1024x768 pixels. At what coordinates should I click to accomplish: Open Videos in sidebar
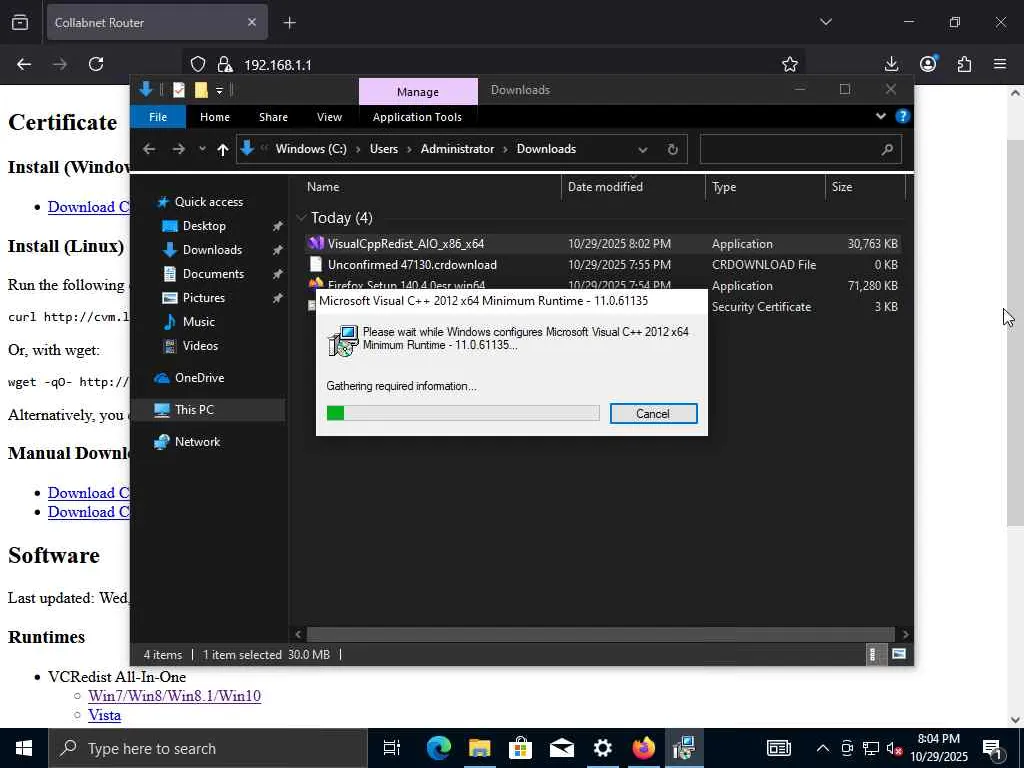click(x=200, y=346)
